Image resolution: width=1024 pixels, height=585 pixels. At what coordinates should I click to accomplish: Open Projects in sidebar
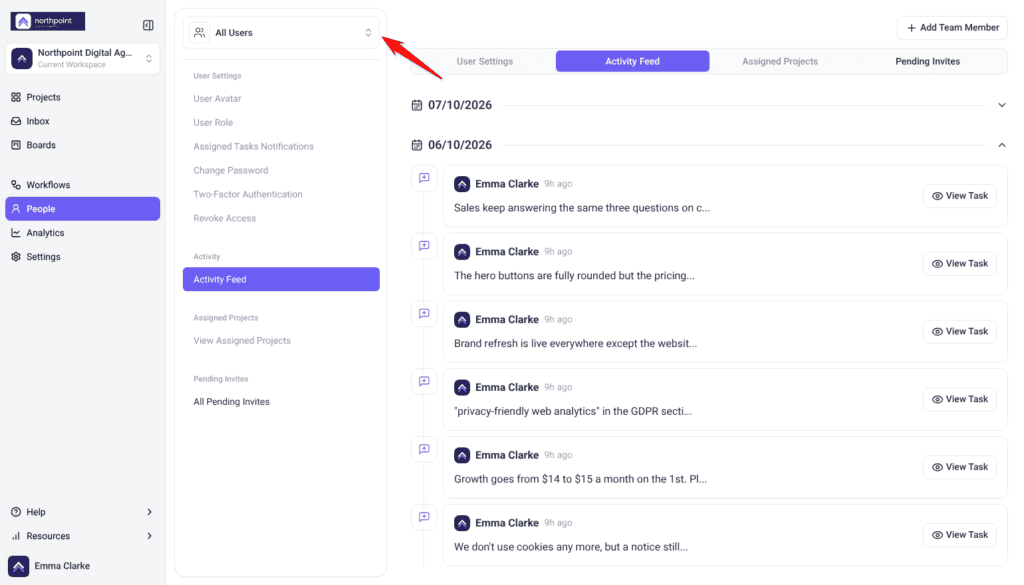tap(82, 97)
